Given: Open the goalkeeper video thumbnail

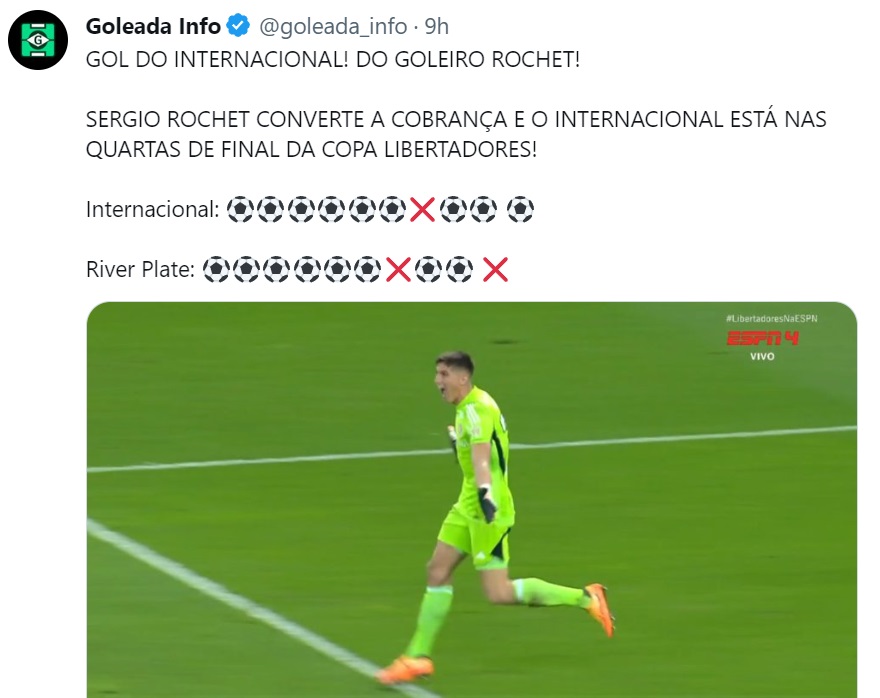Looking at the screenshot, I should click(471, 499).
